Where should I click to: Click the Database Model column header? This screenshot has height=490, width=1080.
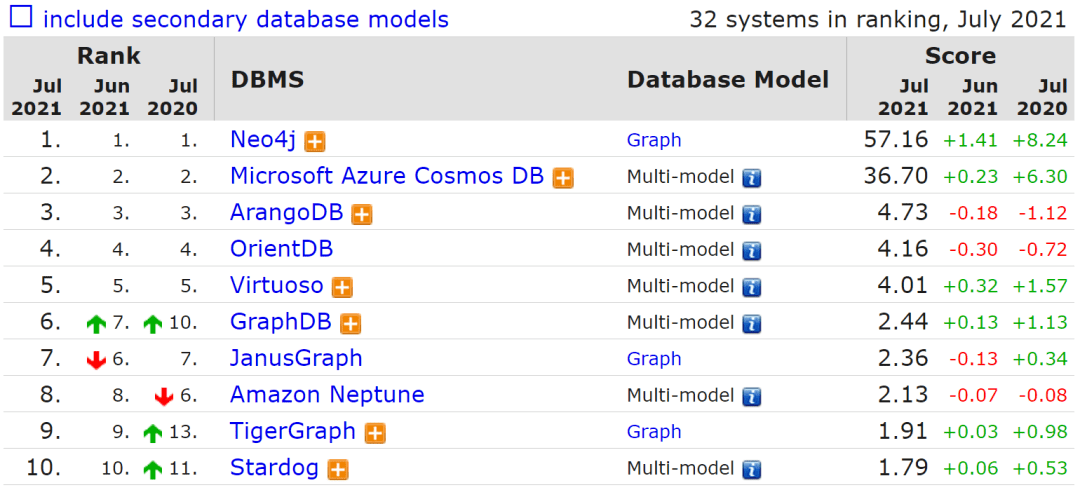tap(727, 80)
